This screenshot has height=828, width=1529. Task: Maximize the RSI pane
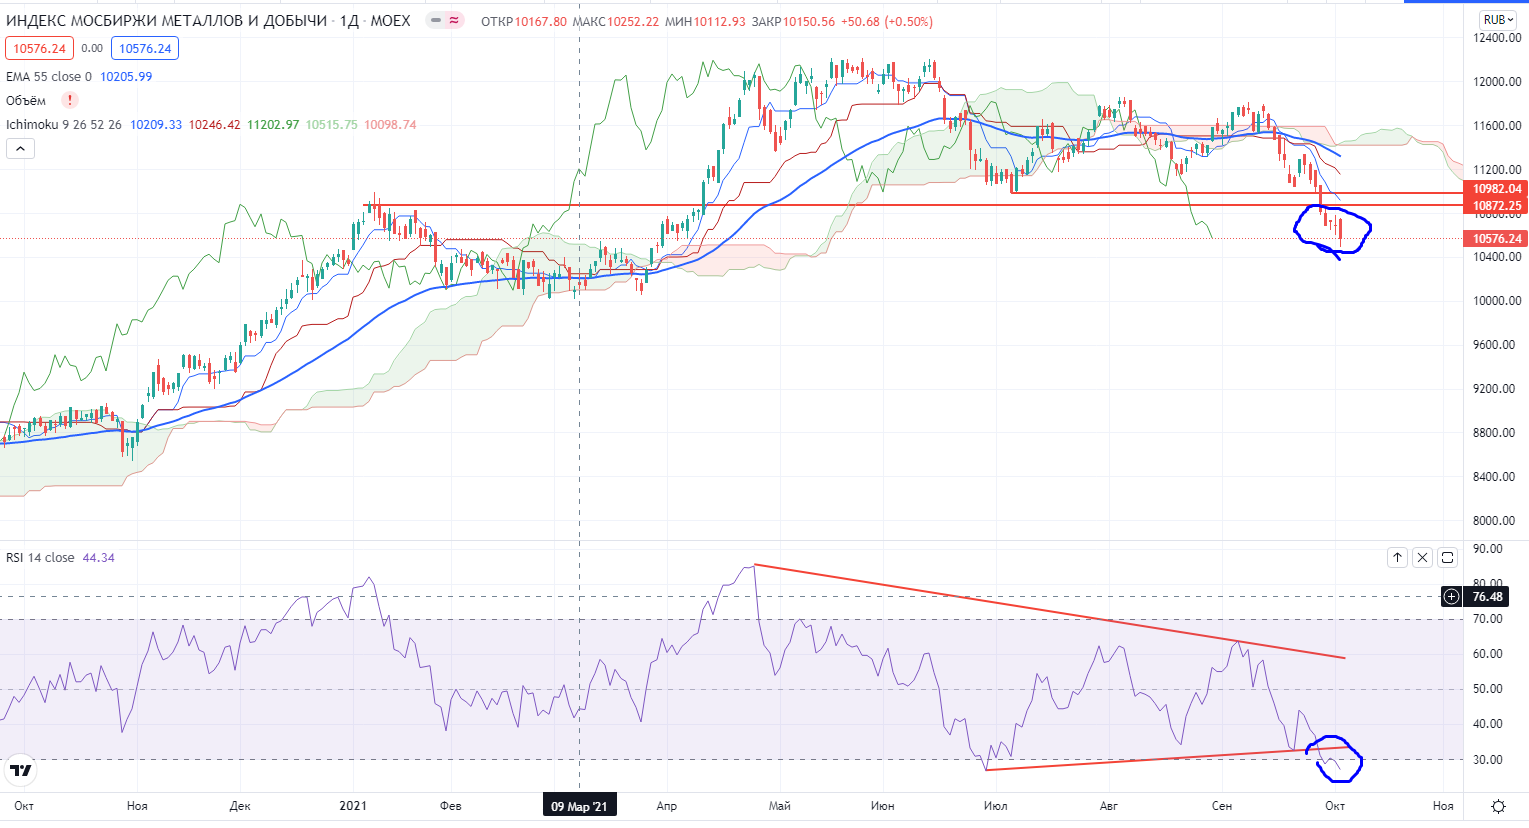pyautogui.click(x=1447, y=558)
